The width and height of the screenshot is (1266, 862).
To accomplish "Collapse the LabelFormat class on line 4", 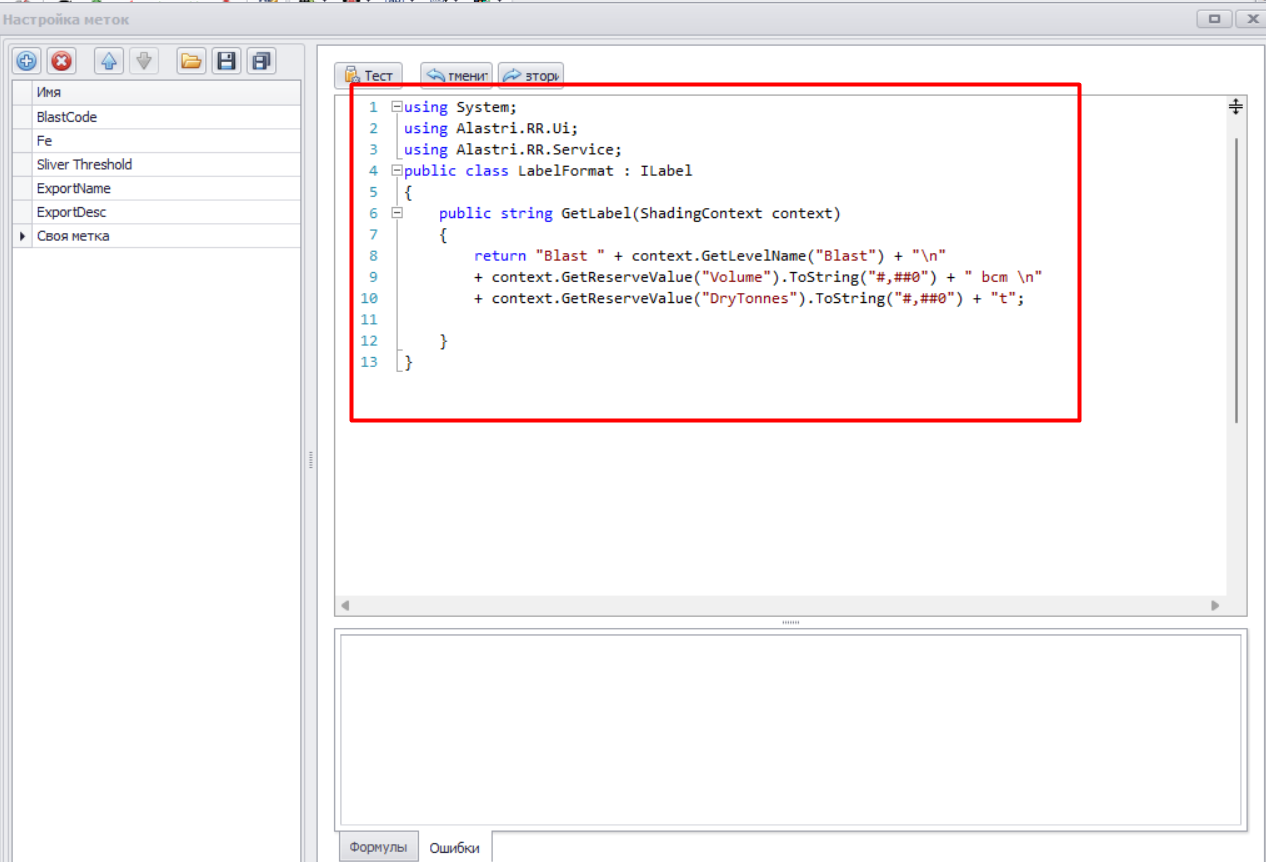I will [397, 171].
